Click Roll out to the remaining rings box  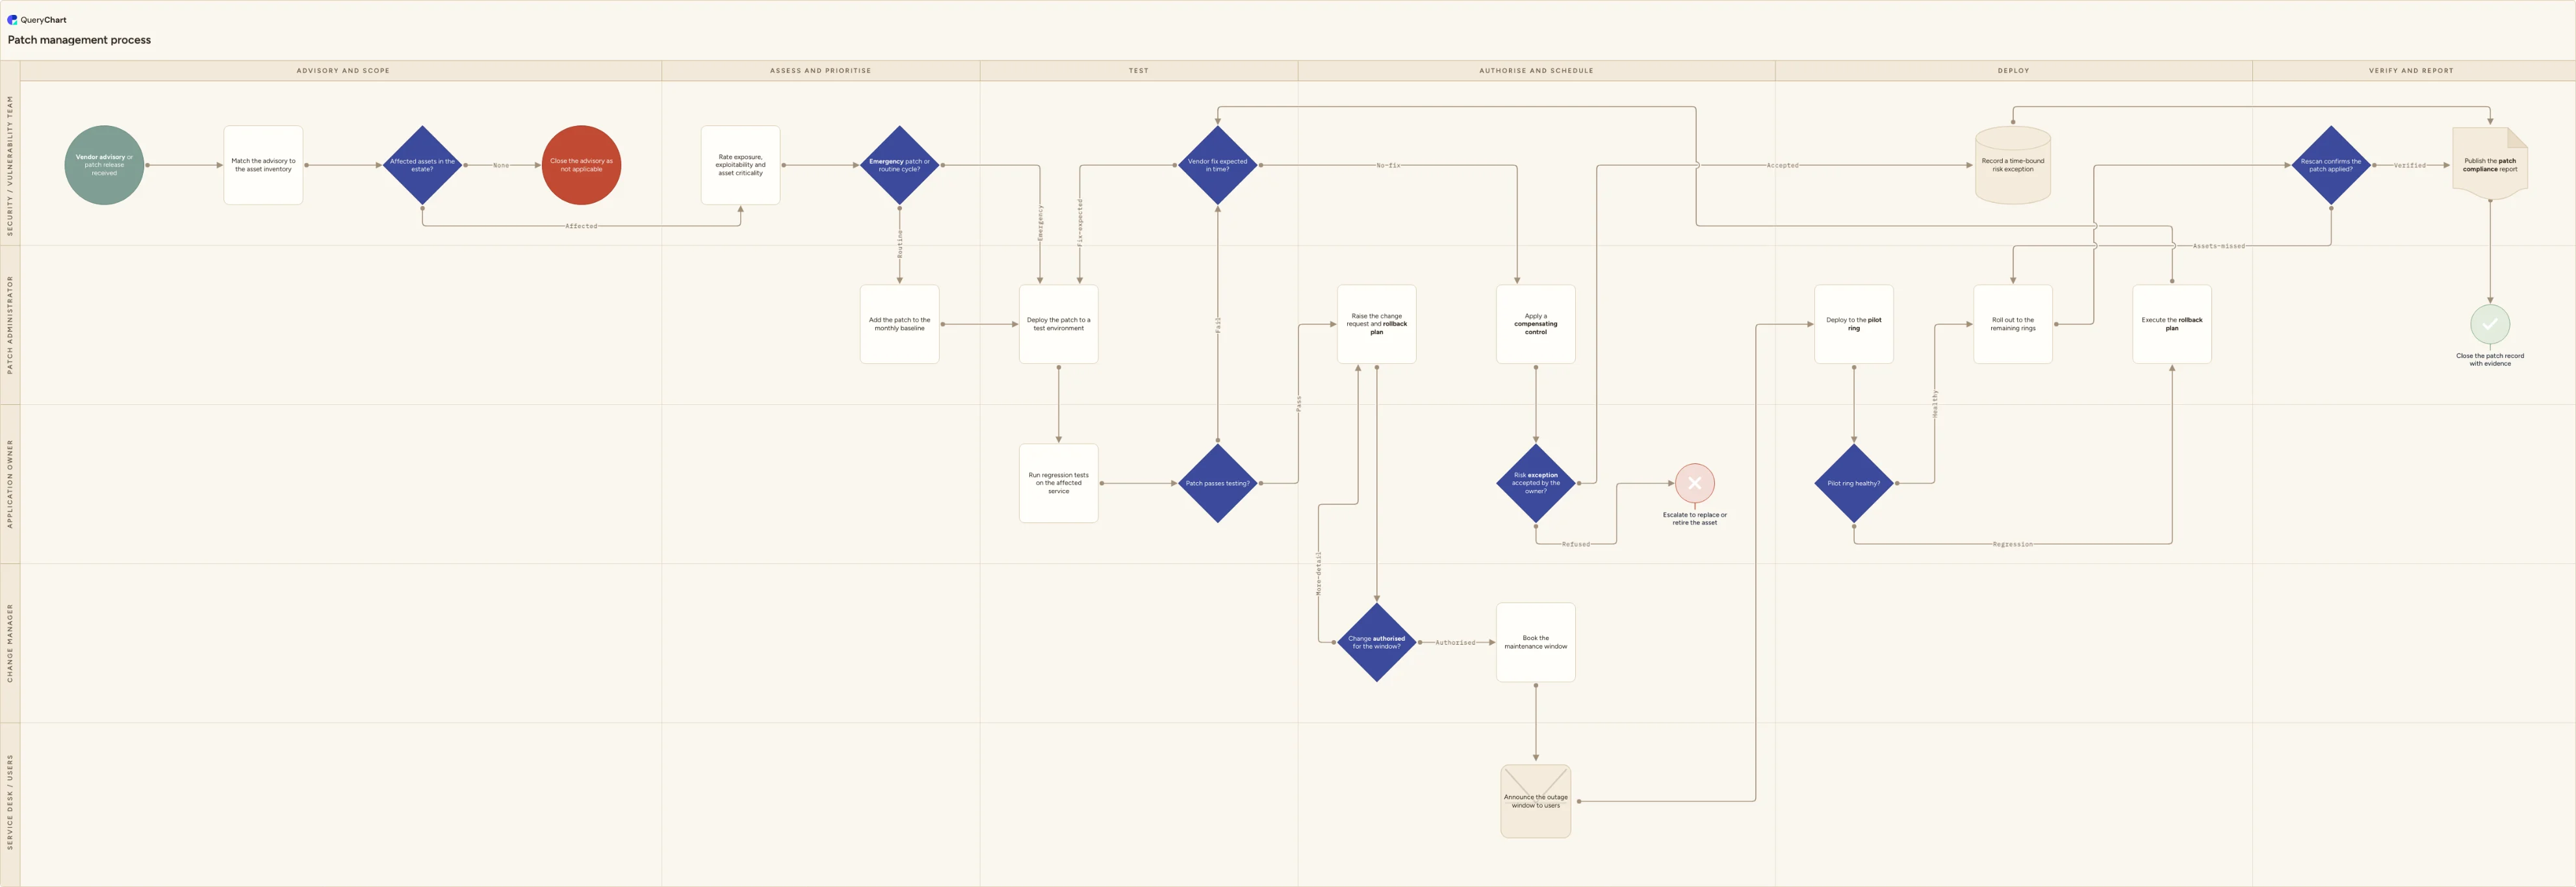(x=2012, y=324)
